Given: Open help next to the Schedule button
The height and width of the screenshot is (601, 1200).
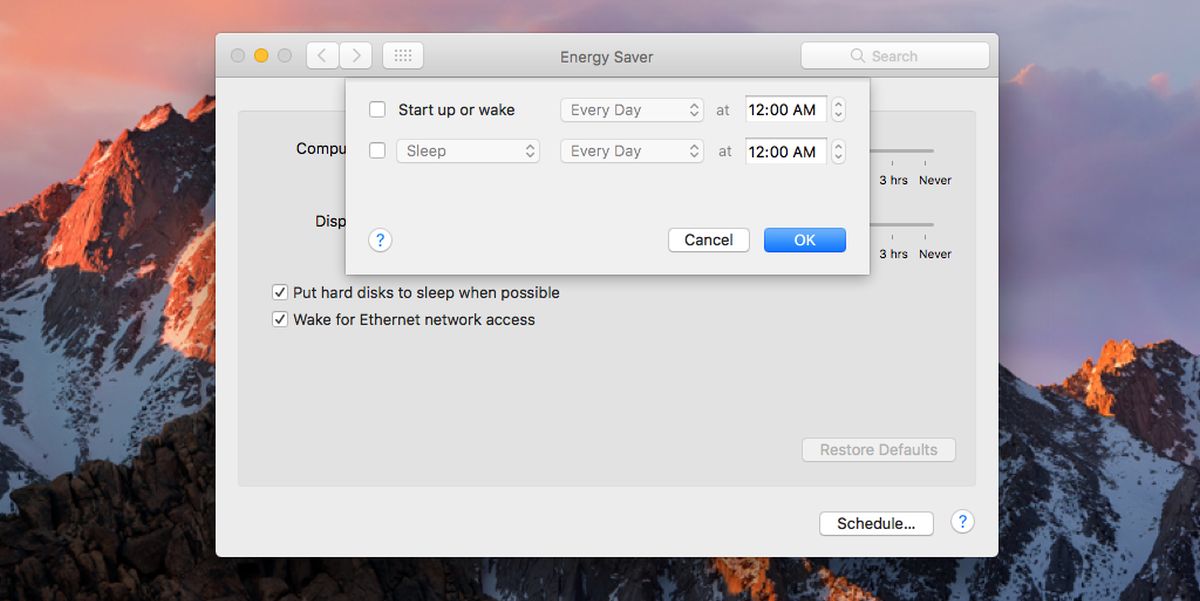Looking at the screenshot, I should [x=962, y=522].
